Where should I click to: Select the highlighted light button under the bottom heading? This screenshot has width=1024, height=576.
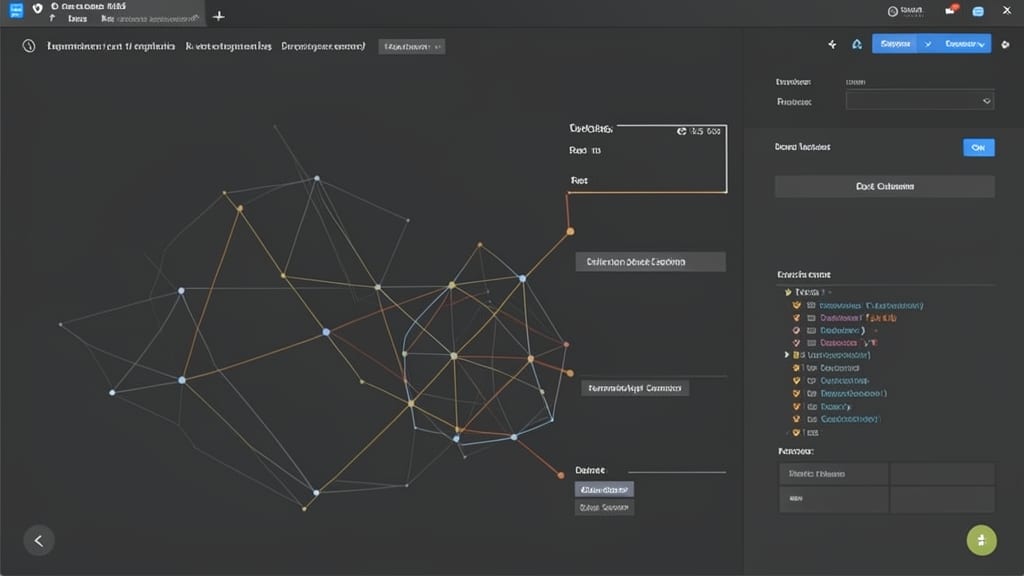[x=604, y=489]
